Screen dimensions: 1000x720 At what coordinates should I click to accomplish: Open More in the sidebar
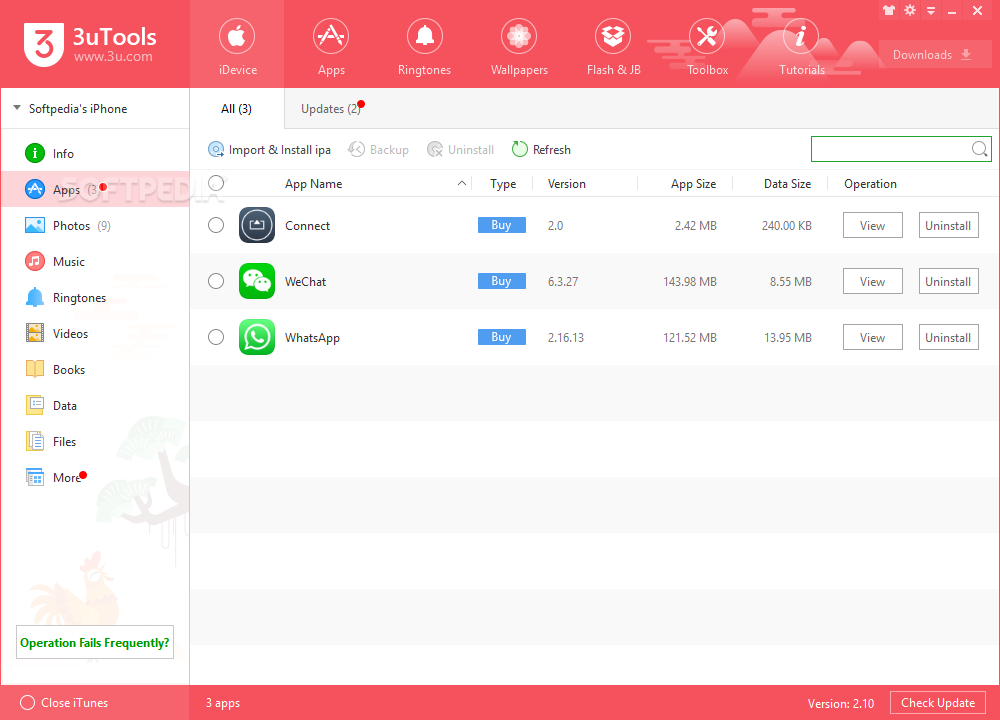[95, 478]
